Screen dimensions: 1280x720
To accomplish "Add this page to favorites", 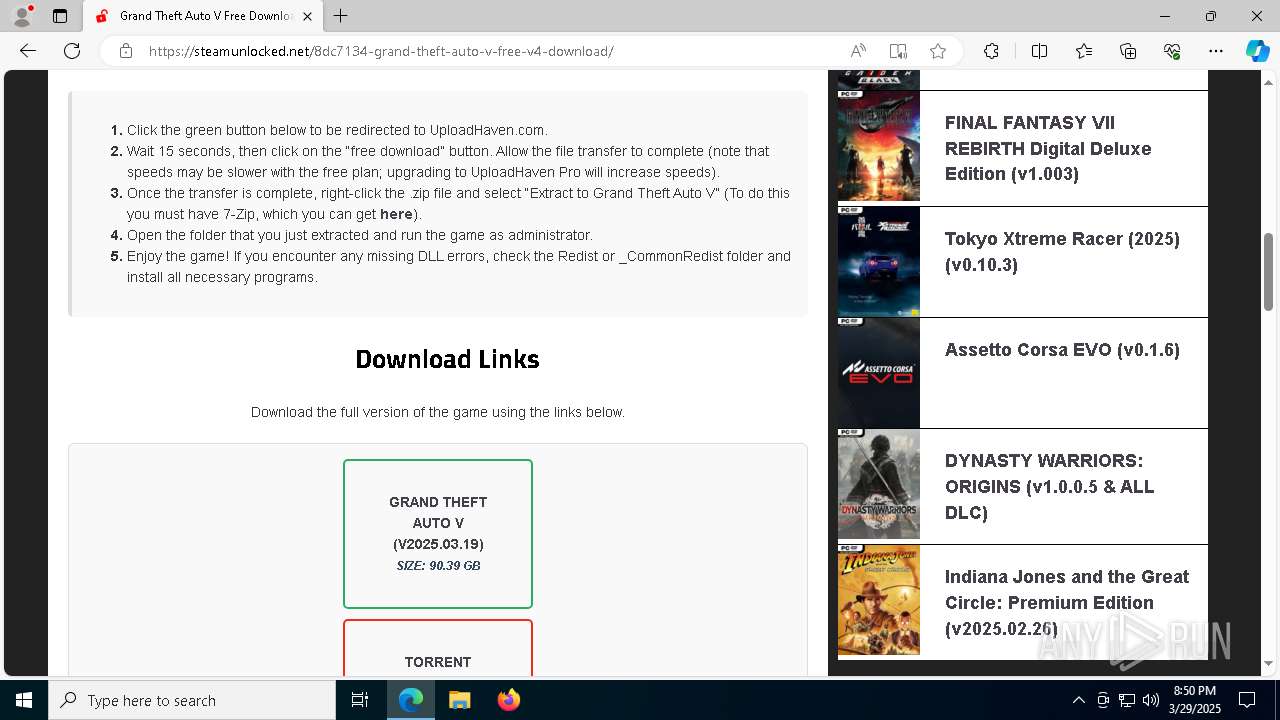I will [938, 51].
